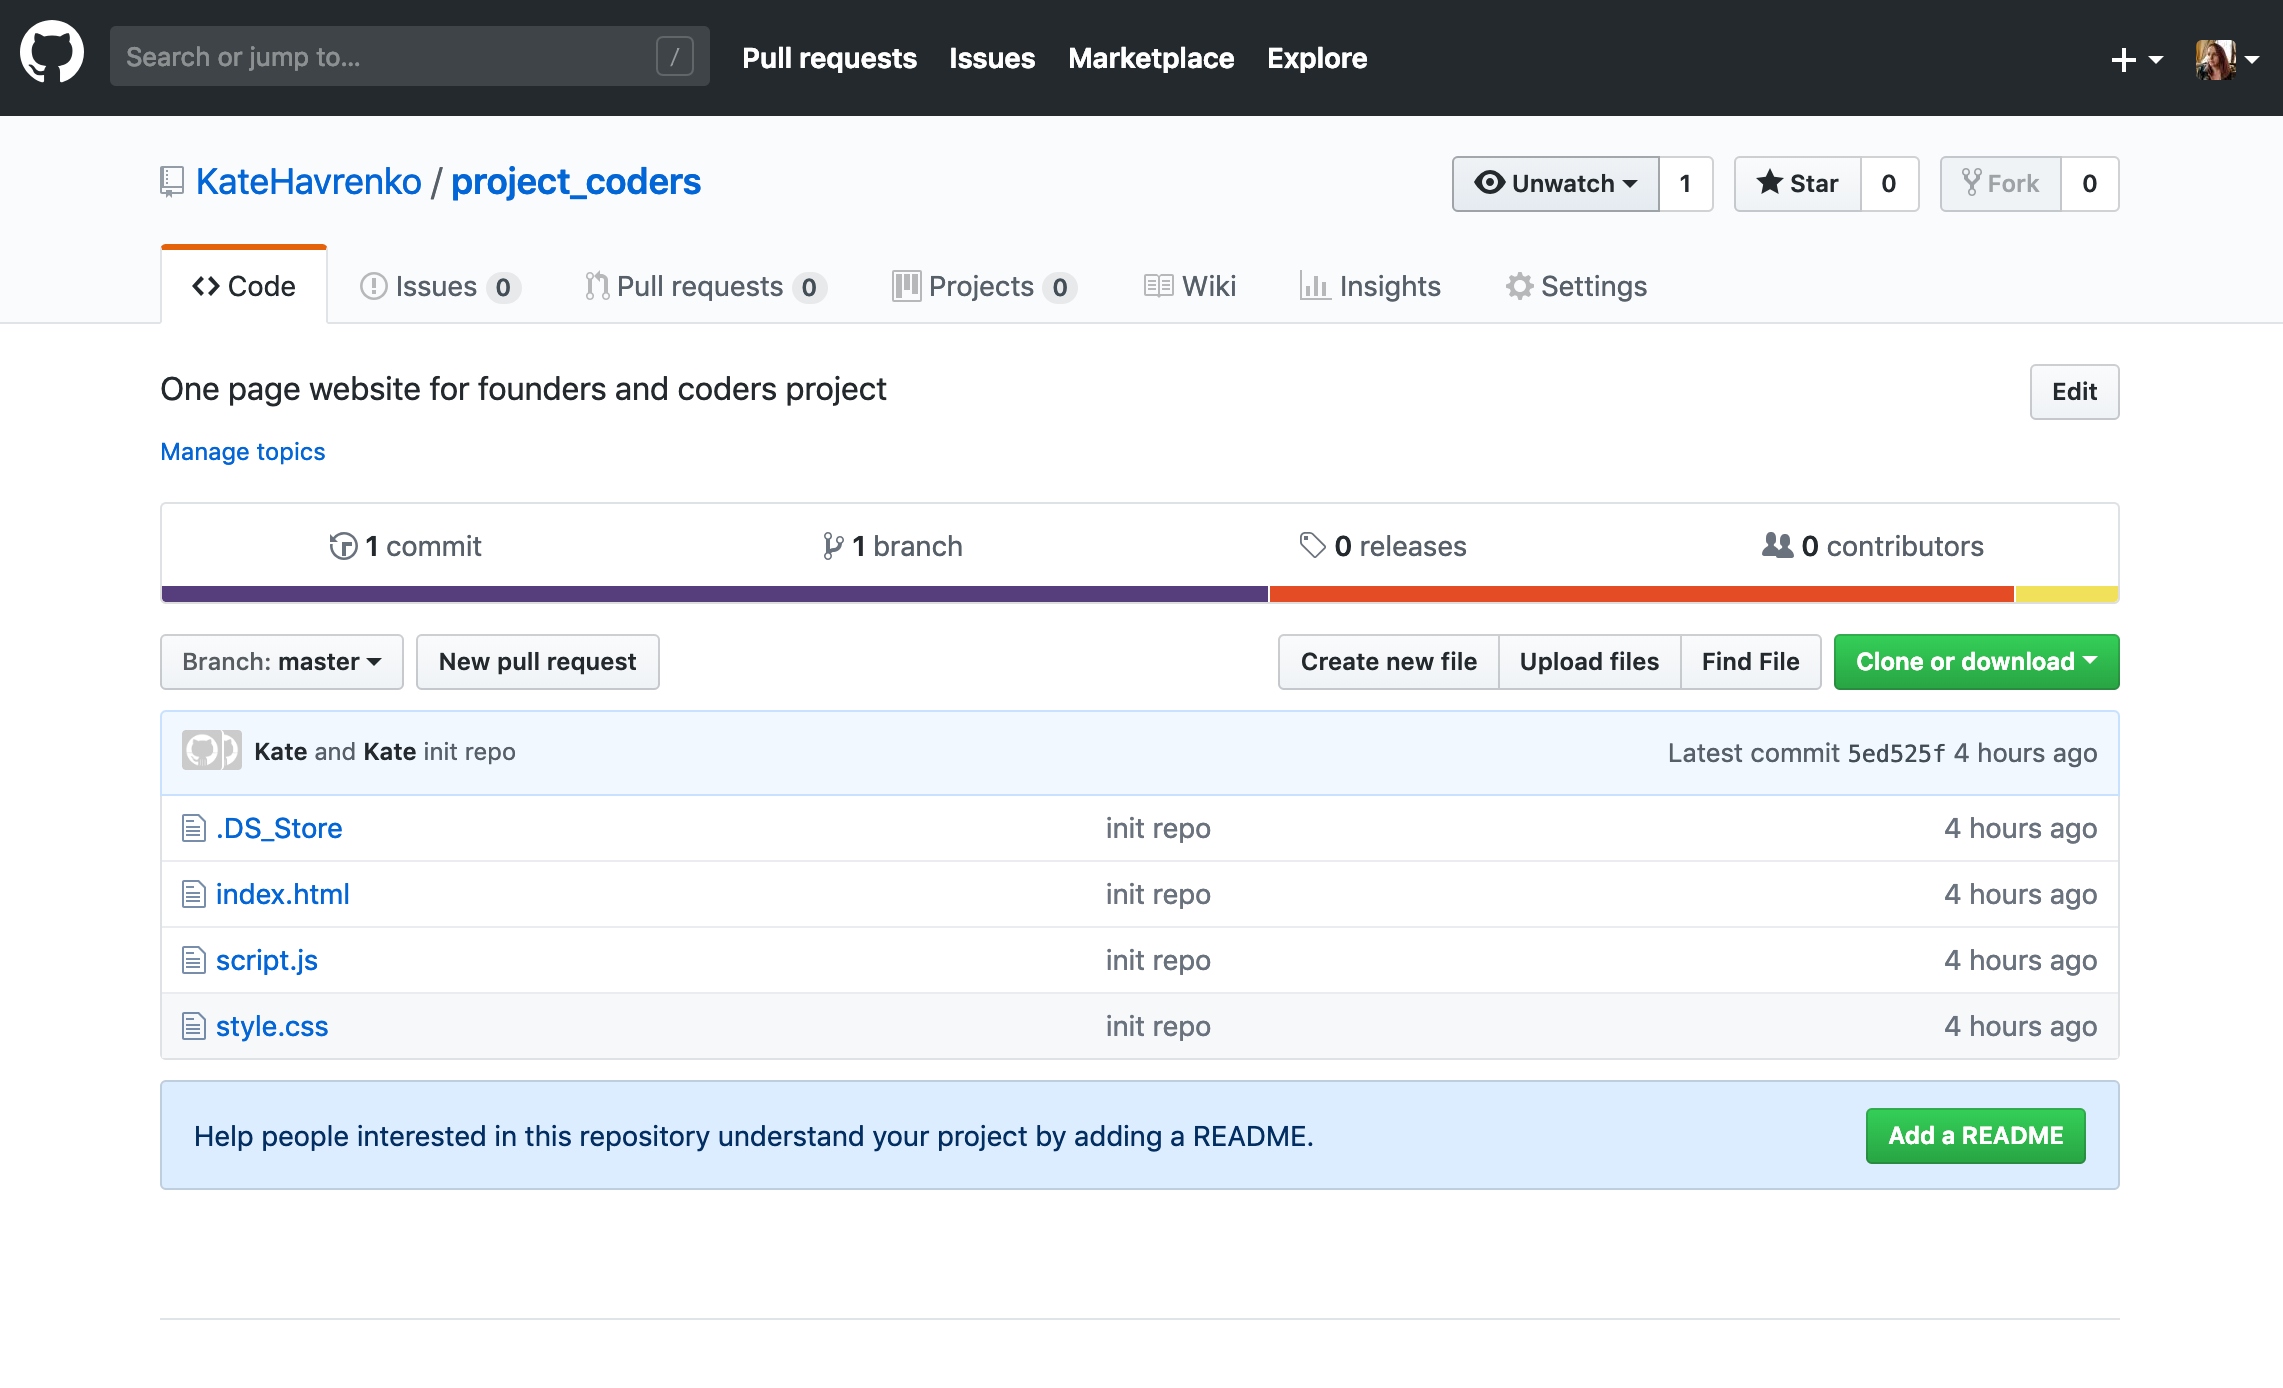
Task: Open the Branch: master selector
Action: click(282, 662)
